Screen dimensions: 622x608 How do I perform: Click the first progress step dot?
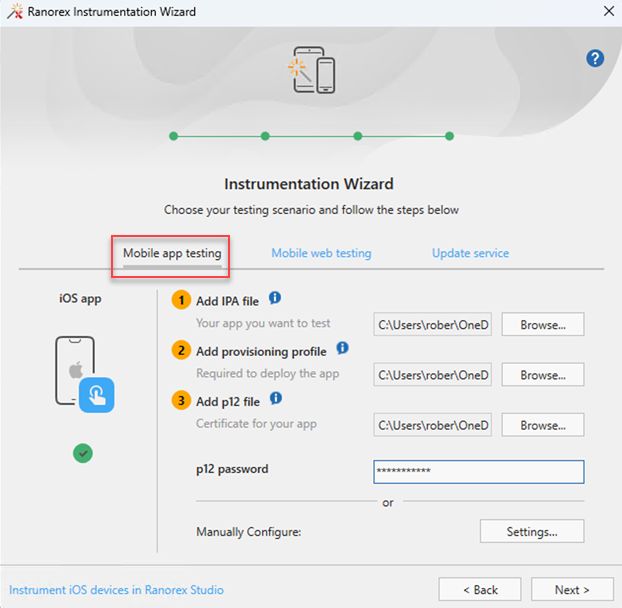pos(173,136)
